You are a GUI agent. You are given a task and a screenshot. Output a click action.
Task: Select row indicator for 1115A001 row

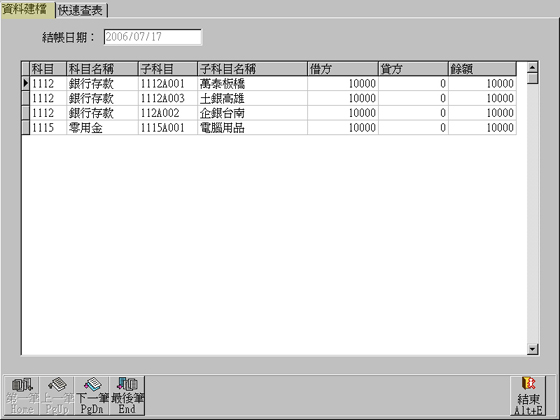coord(25,128)
